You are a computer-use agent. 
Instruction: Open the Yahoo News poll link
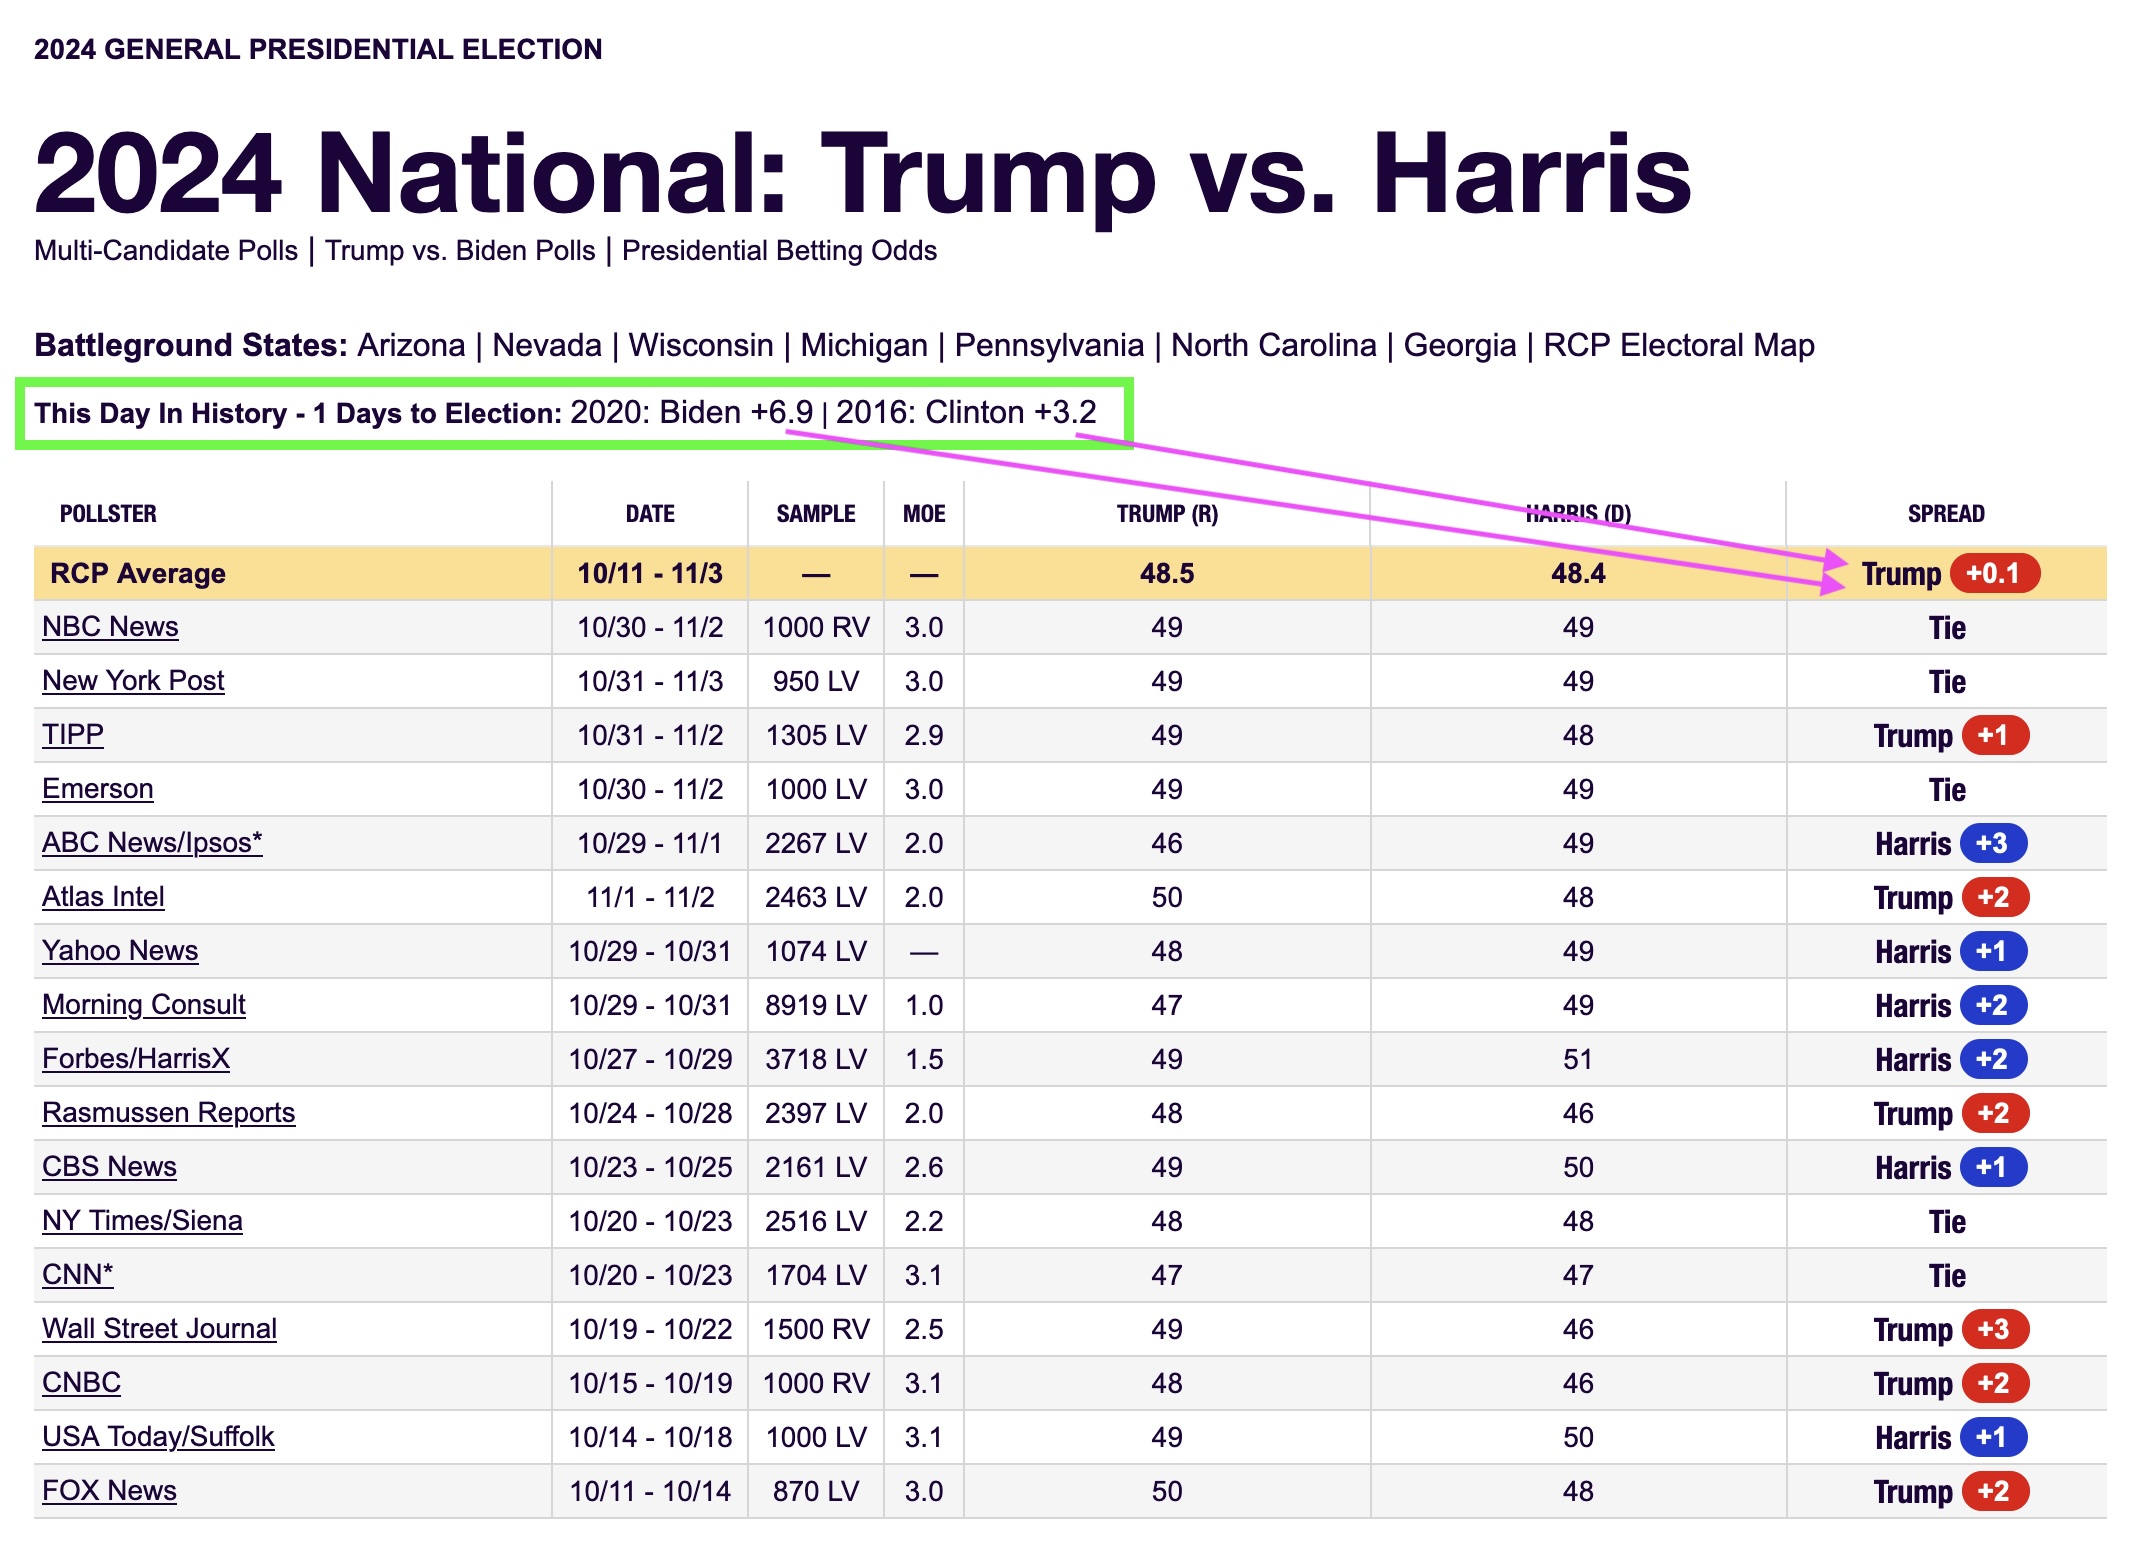120,951
